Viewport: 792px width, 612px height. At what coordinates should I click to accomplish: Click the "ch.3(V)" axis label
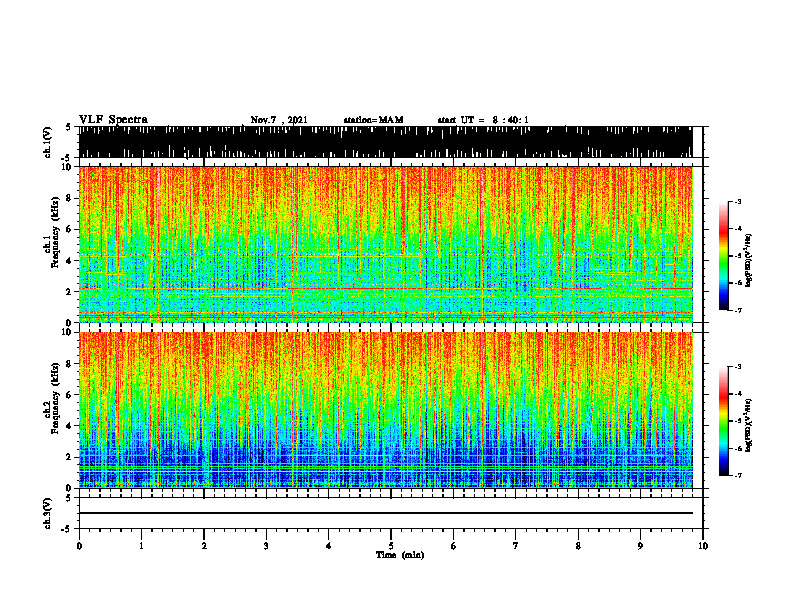(x=48, y=514)
